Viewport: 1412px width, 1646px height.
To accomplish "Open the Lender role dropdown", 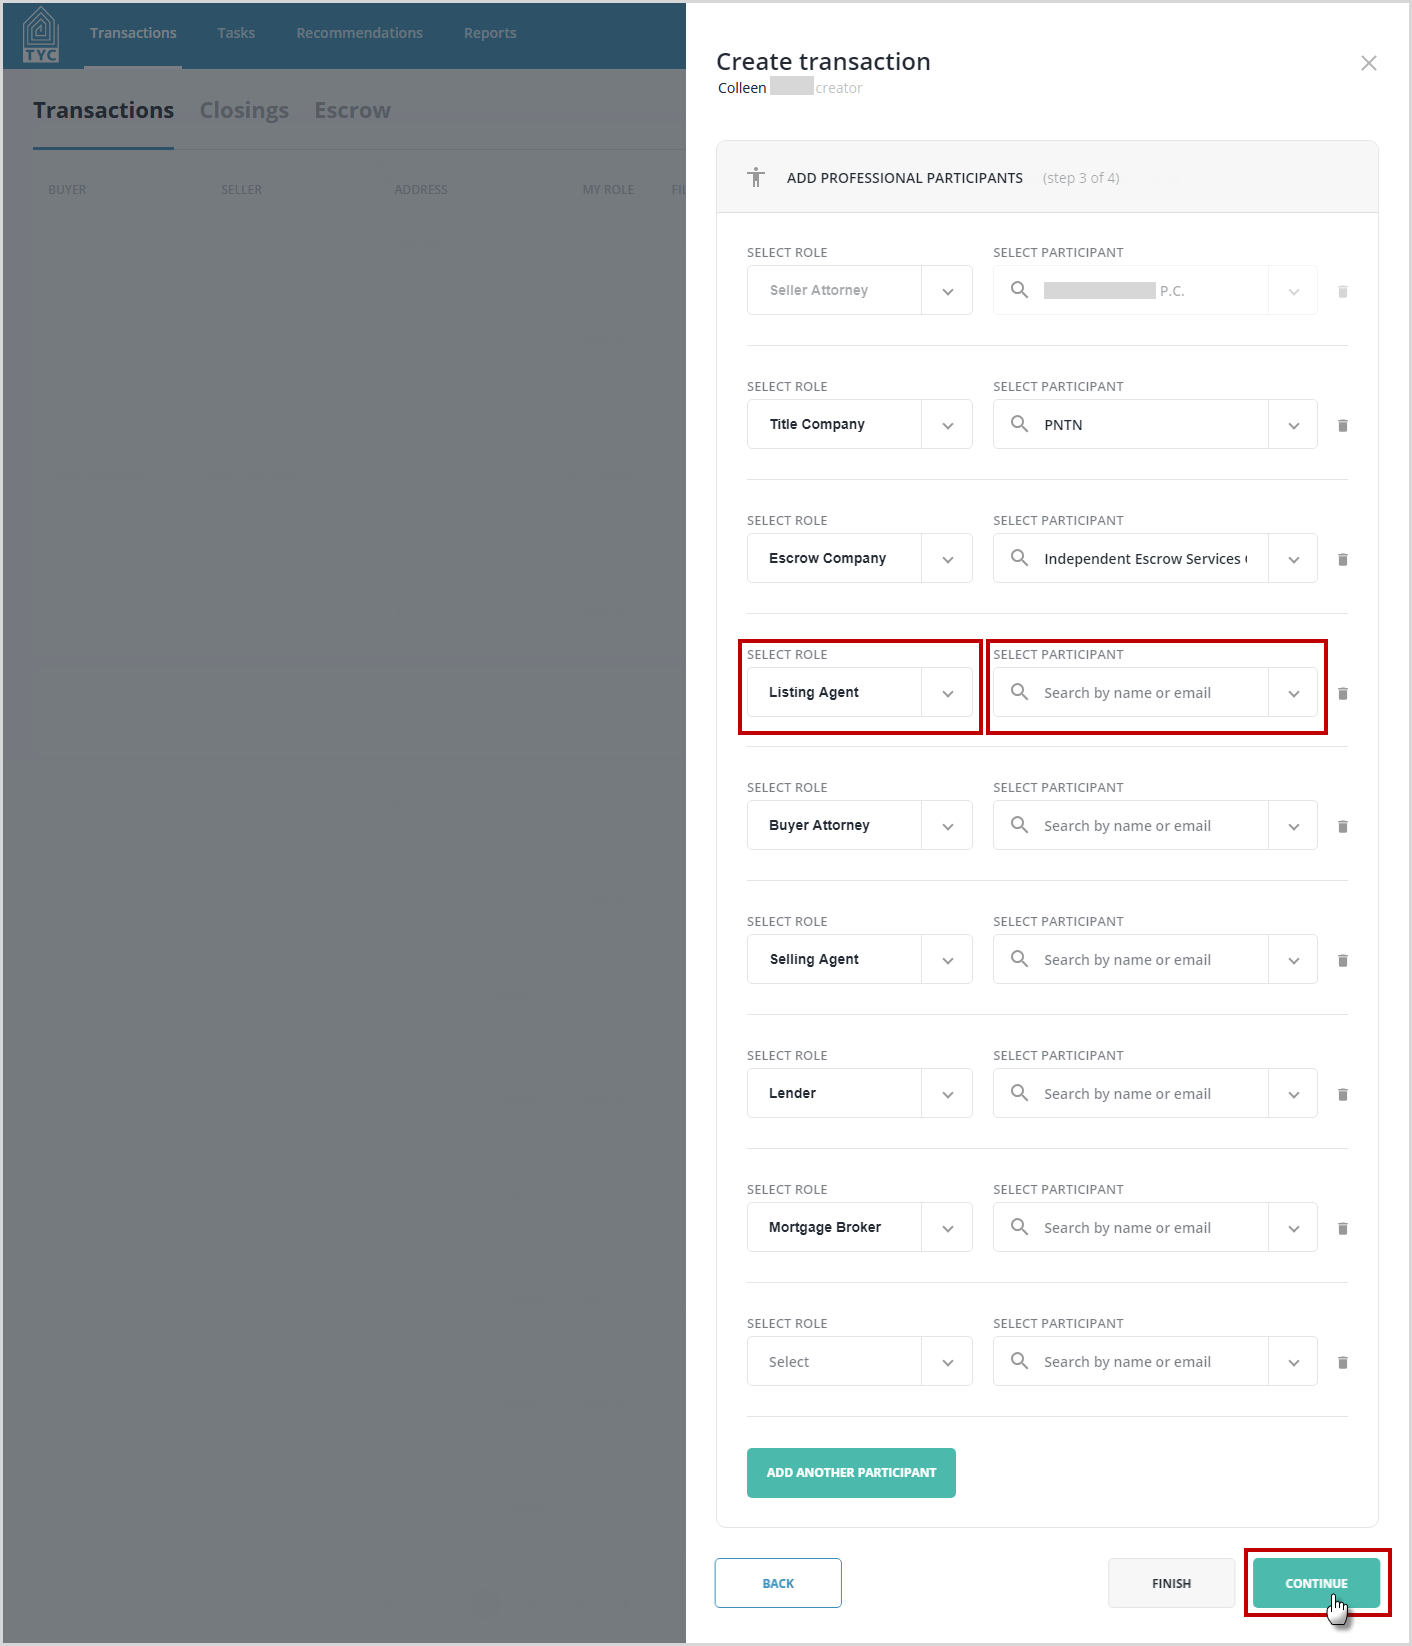I will pyautogui.click(x=860, y=1093).
